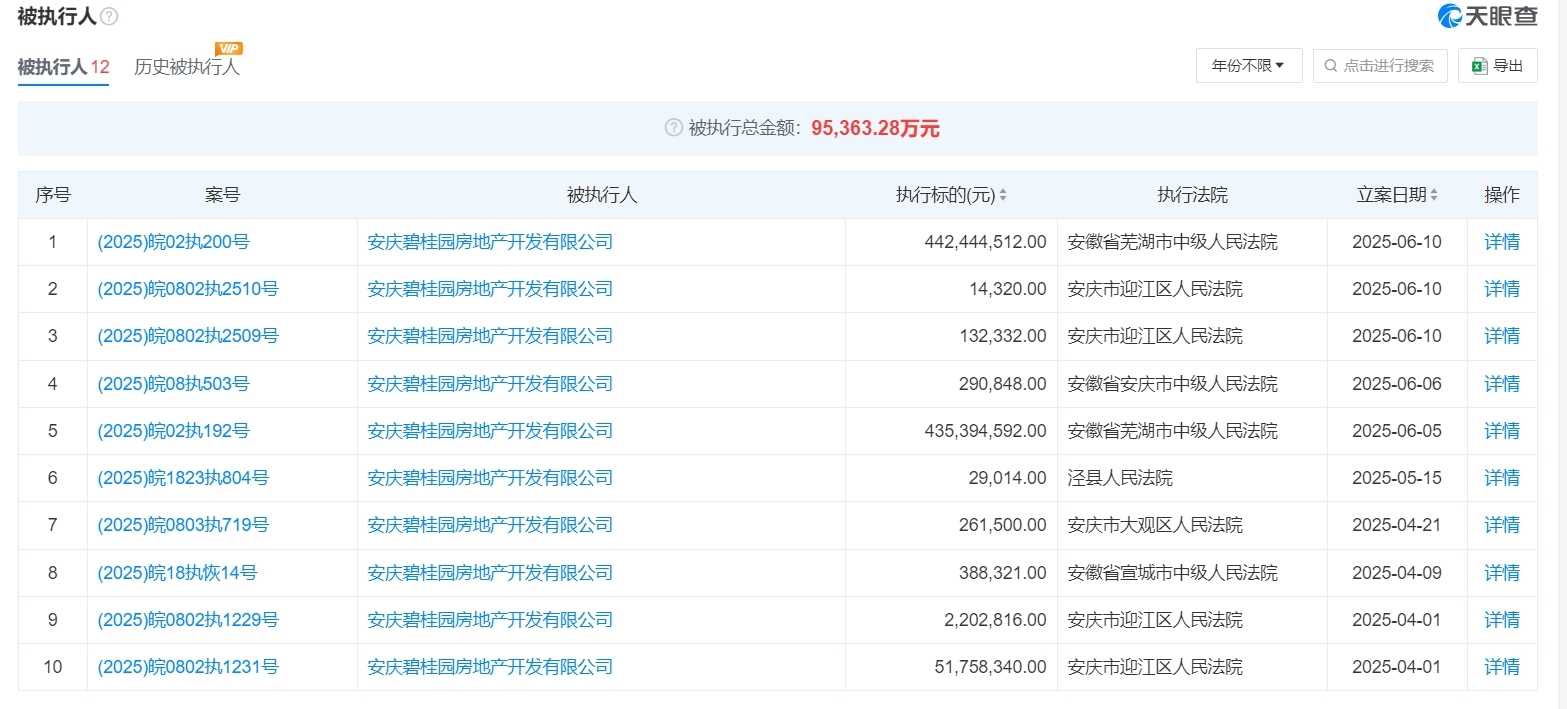Click the help icon beside 被执行人 title
1567x709 pixels.
coord(109,17)
